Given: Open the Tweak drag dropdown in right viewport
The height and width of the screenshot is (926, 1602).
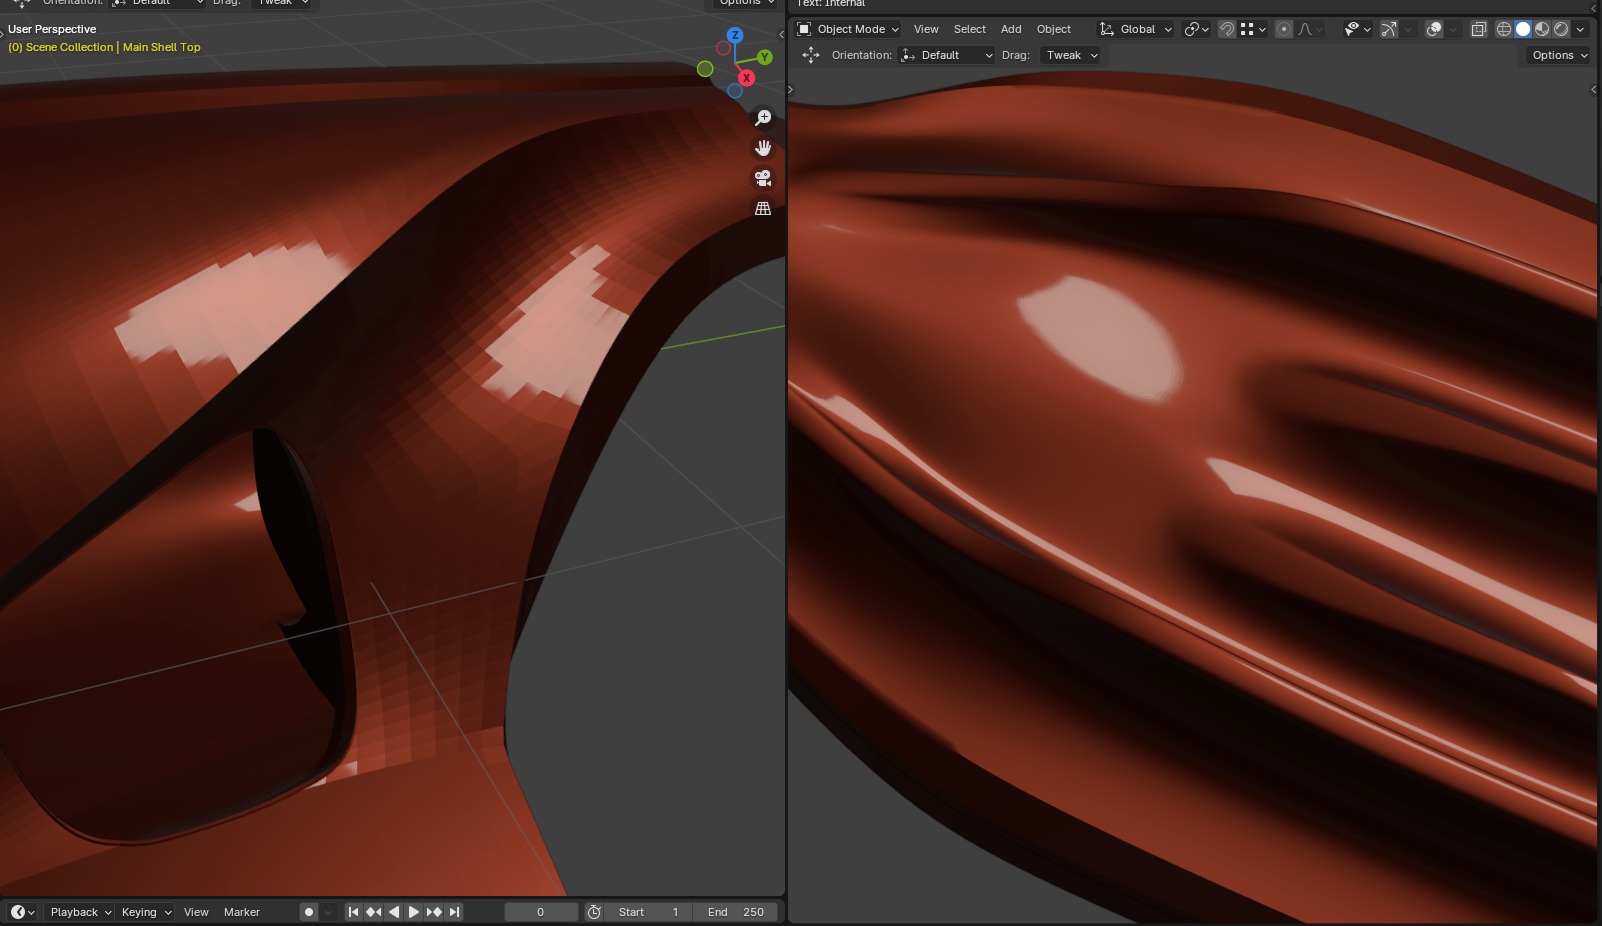Looking at the screenshot, I should (x=1070, y=55).
